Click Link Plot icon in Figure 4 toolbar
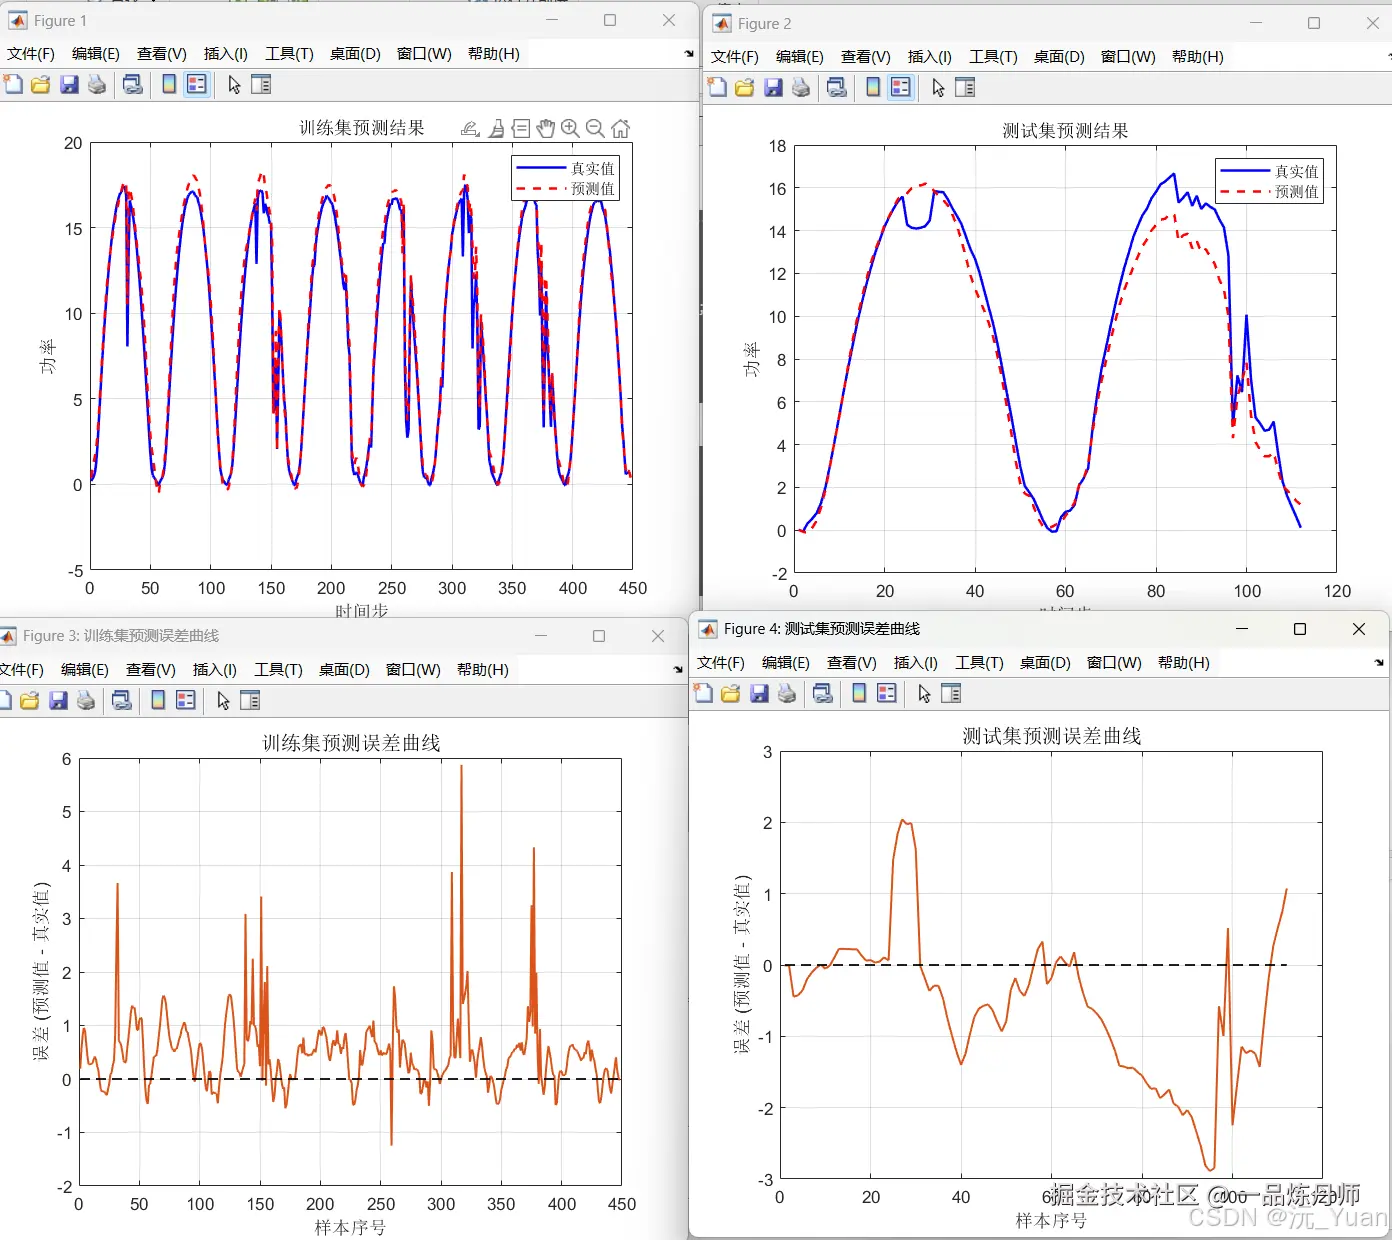The width and height of the screenshot is (1392, 1240). tap(823, 694)
